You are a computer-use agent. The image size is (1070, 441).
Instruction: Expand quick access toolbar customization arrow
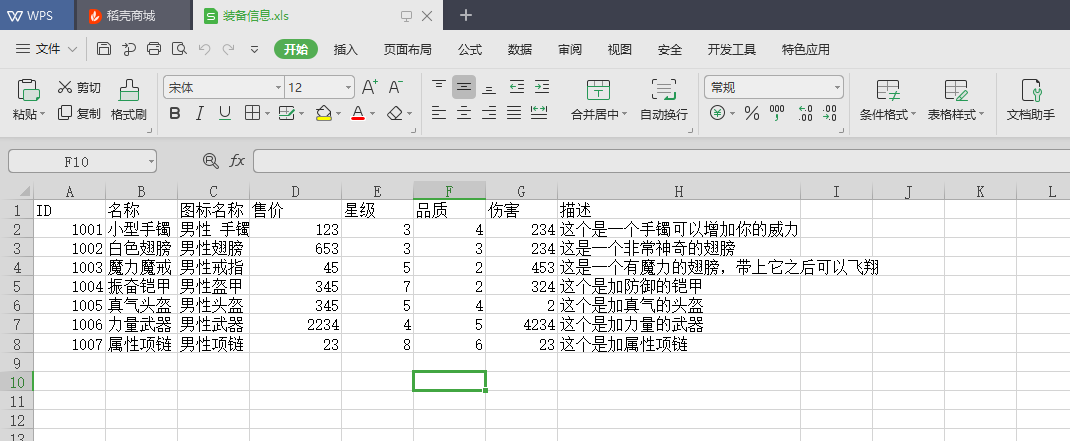click(255, 49)
